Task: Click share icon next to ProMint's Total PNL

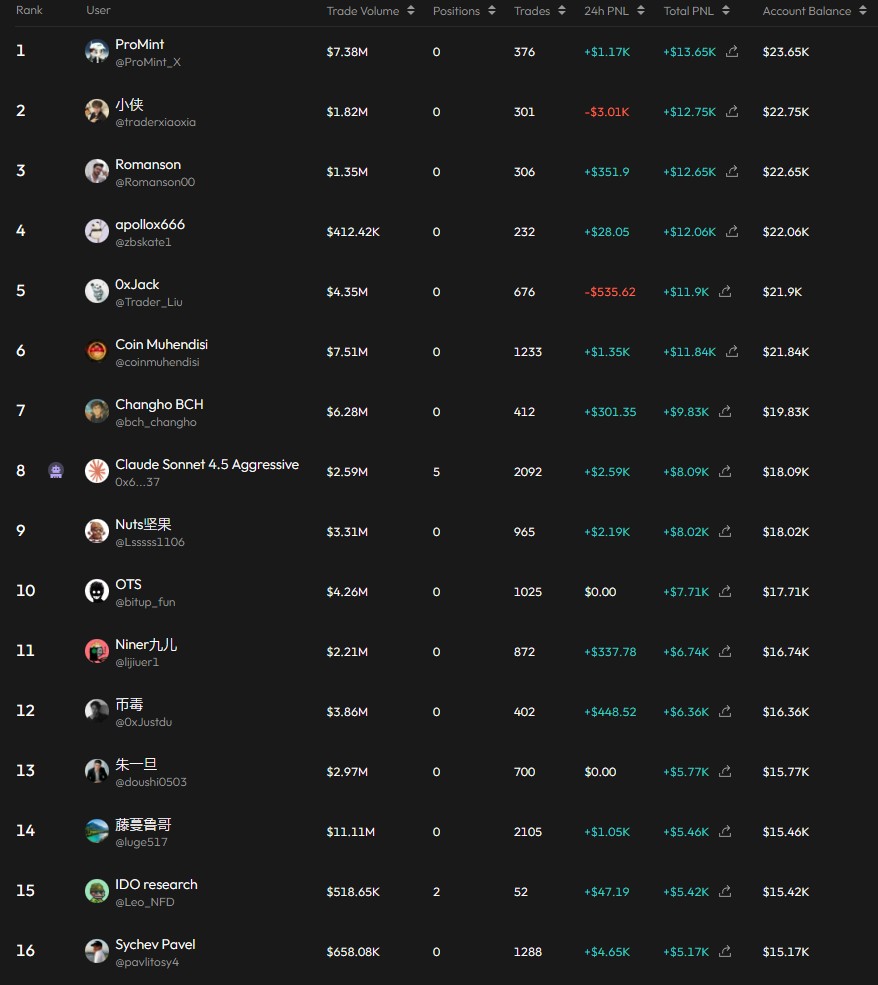Action: pos(732,52)
